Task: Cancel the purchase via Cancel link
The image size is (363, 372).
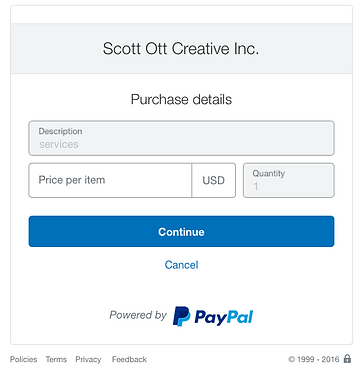Action: point(181,265)
